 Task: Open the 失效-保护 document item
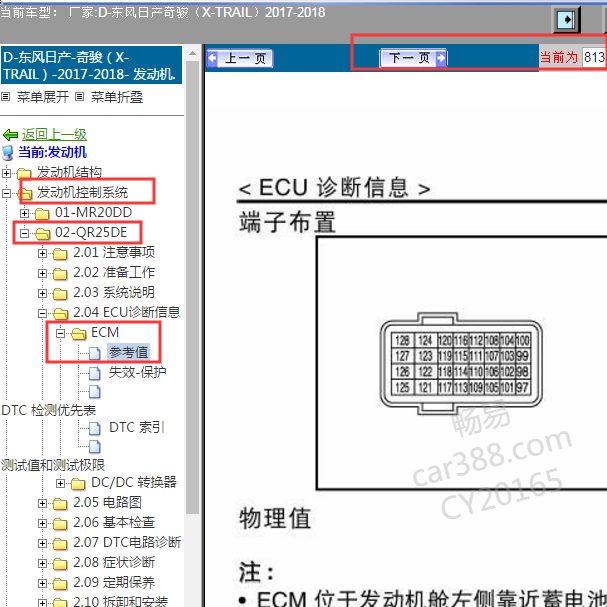coord(137,372)
